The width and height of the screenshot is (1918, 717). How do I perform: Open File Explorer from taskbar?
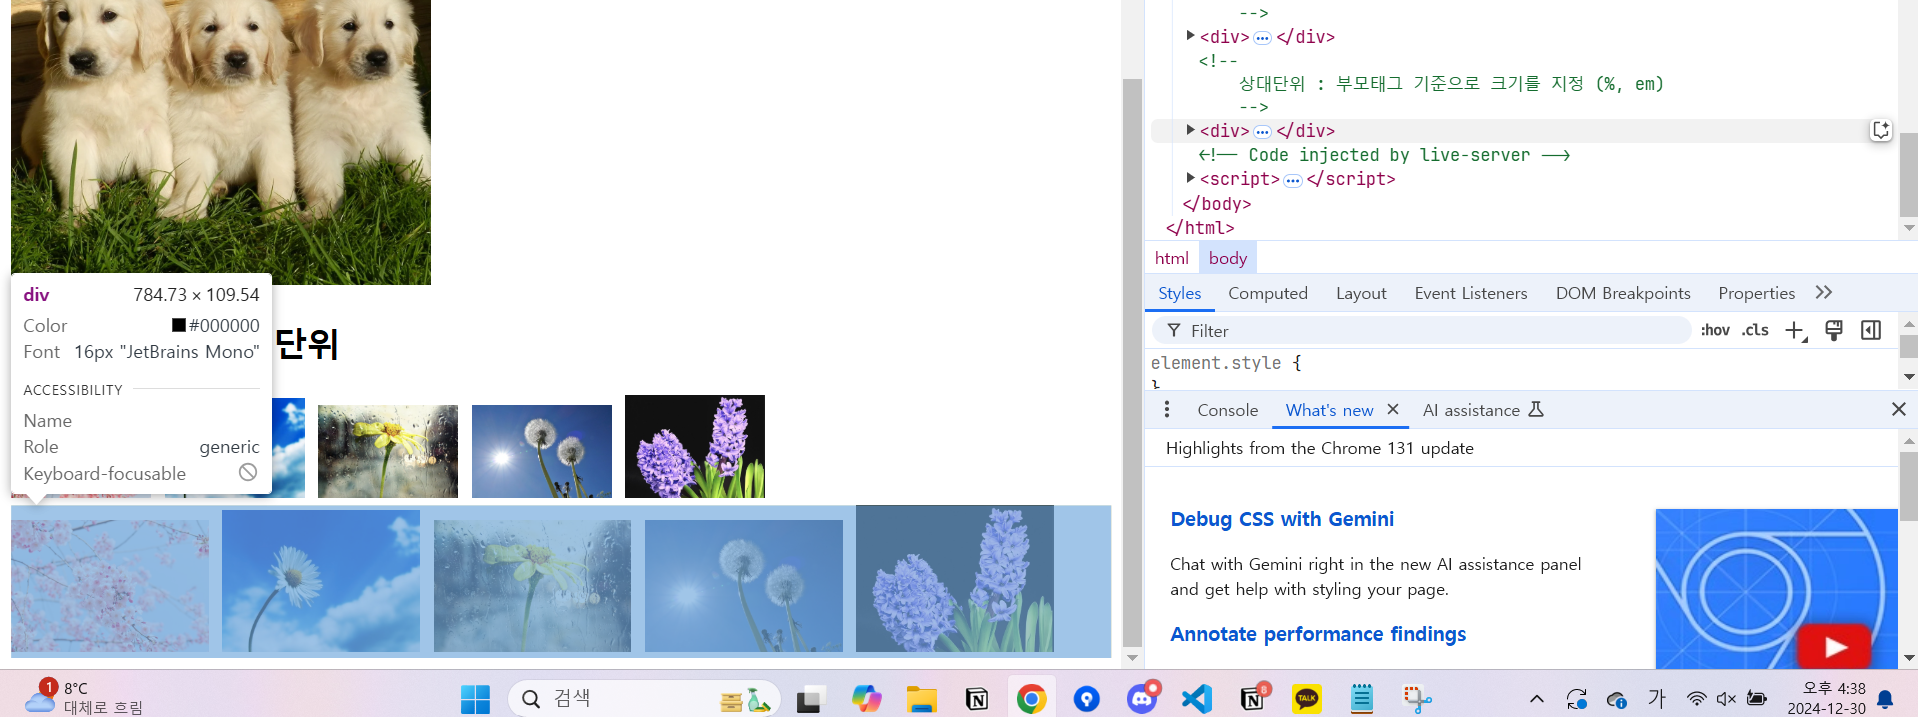pyautogui.click(x=921, y=699)
